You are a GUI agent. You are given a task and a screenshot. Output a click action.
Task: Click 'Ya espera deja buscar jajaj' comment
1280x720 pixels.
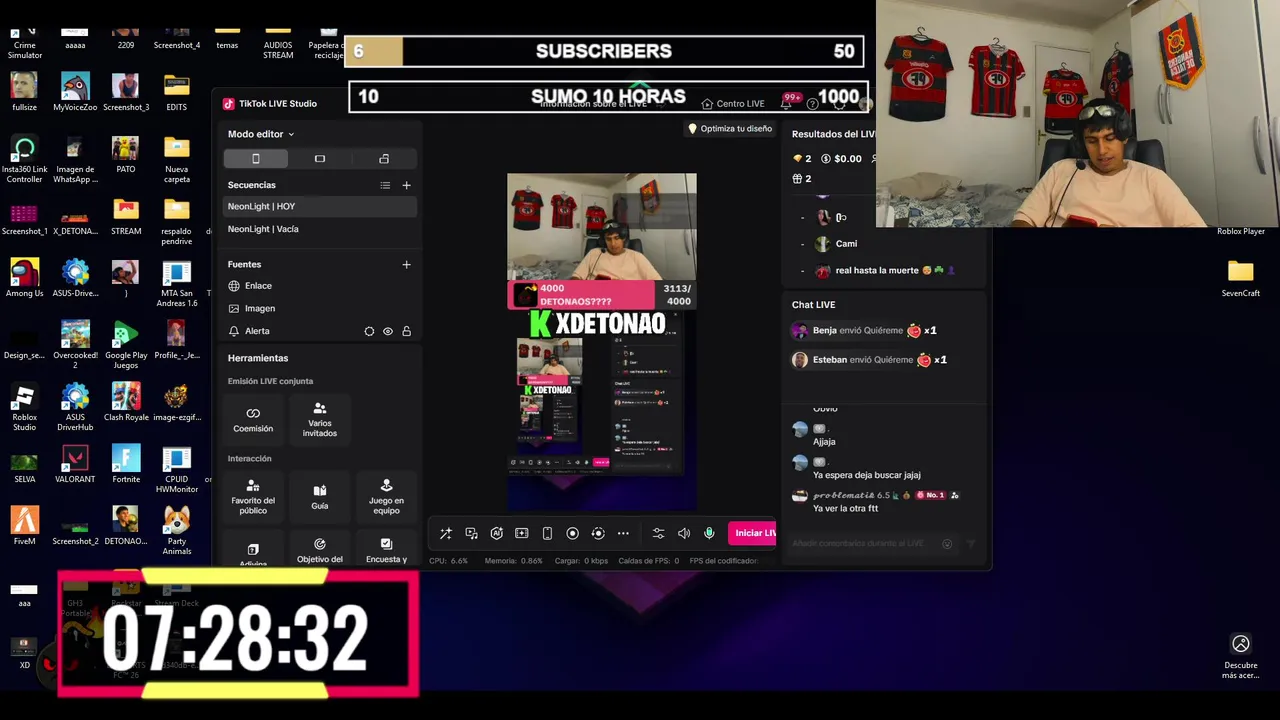point(866,475)
